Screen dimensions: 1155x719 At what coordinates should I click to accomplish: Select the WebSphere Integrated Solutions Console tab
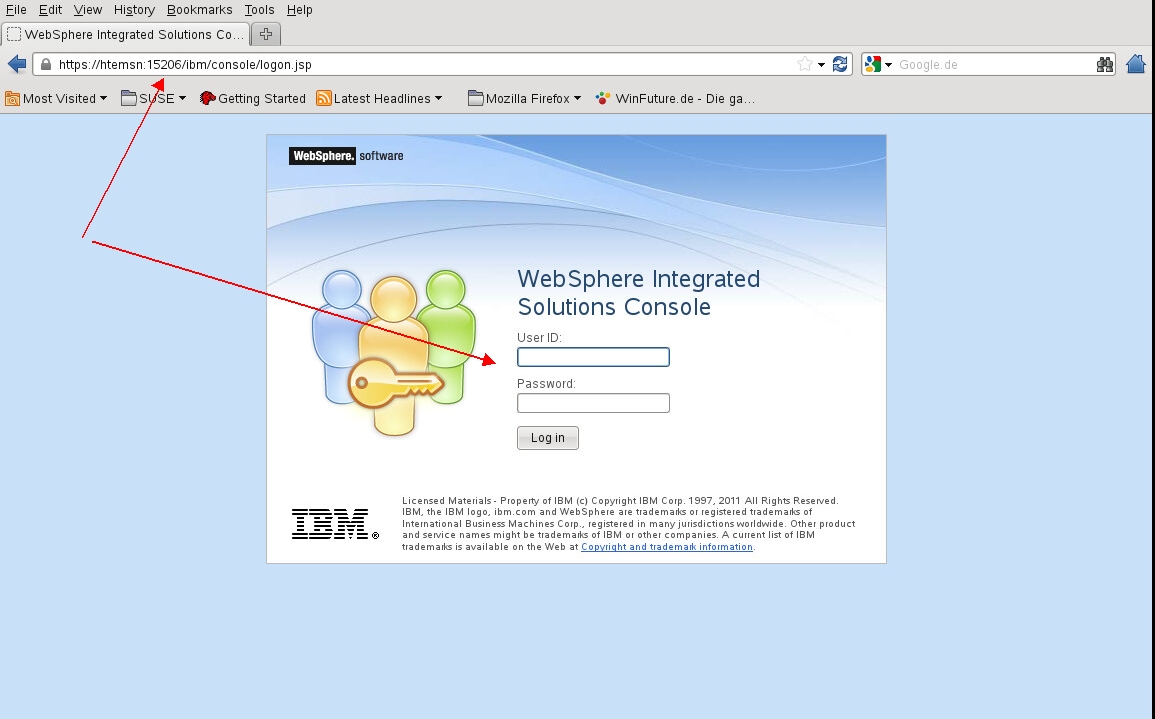(x=125, y=35)
